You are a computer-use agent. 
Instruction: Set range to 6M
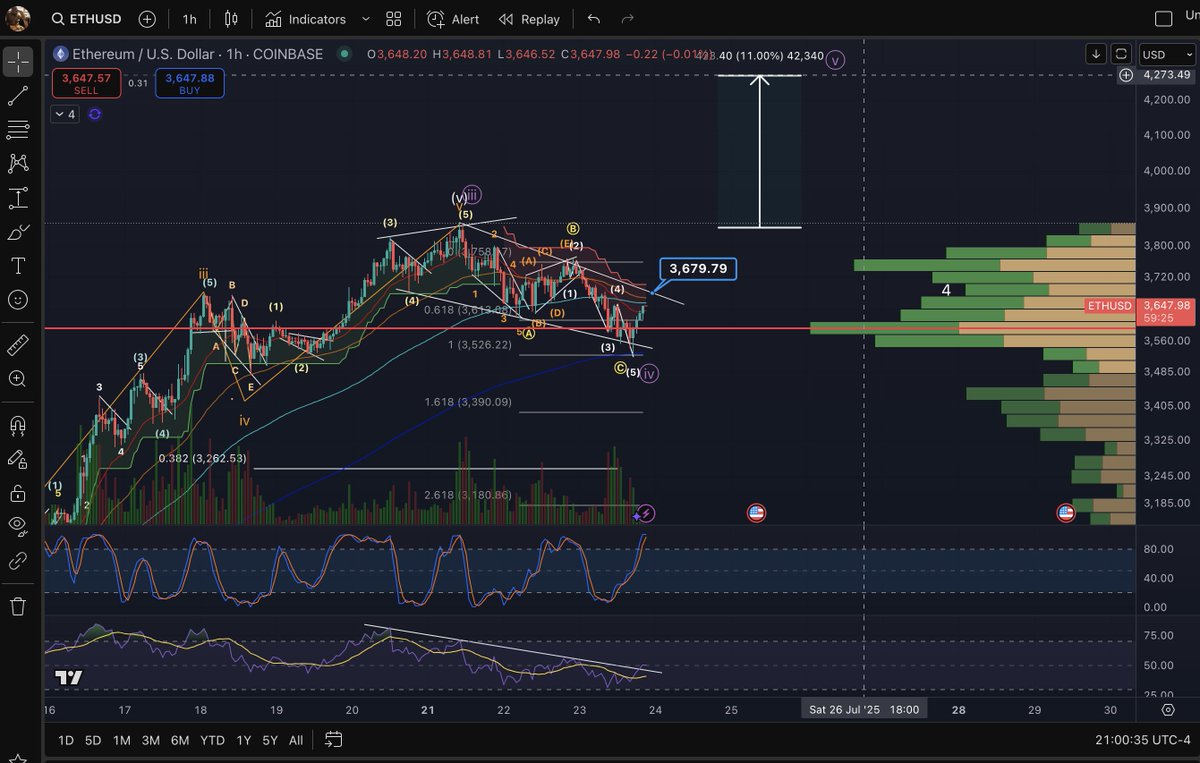tap(180, 740)
